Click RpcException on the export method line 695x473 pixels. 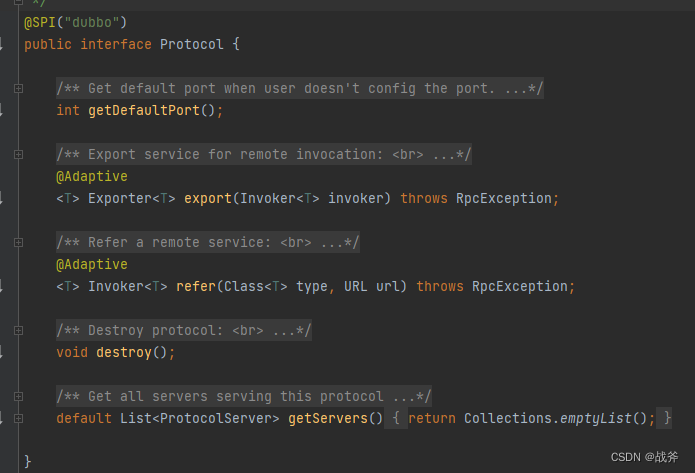click(x=504, y=198)
